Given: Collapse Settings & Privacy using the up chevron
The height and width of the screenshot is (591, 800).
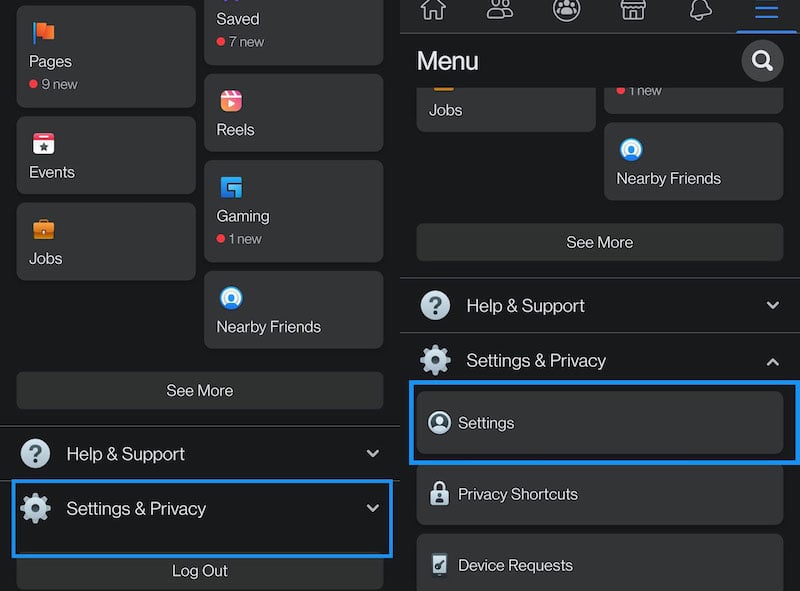Looking at the screenshot, I should click(773, 362).
